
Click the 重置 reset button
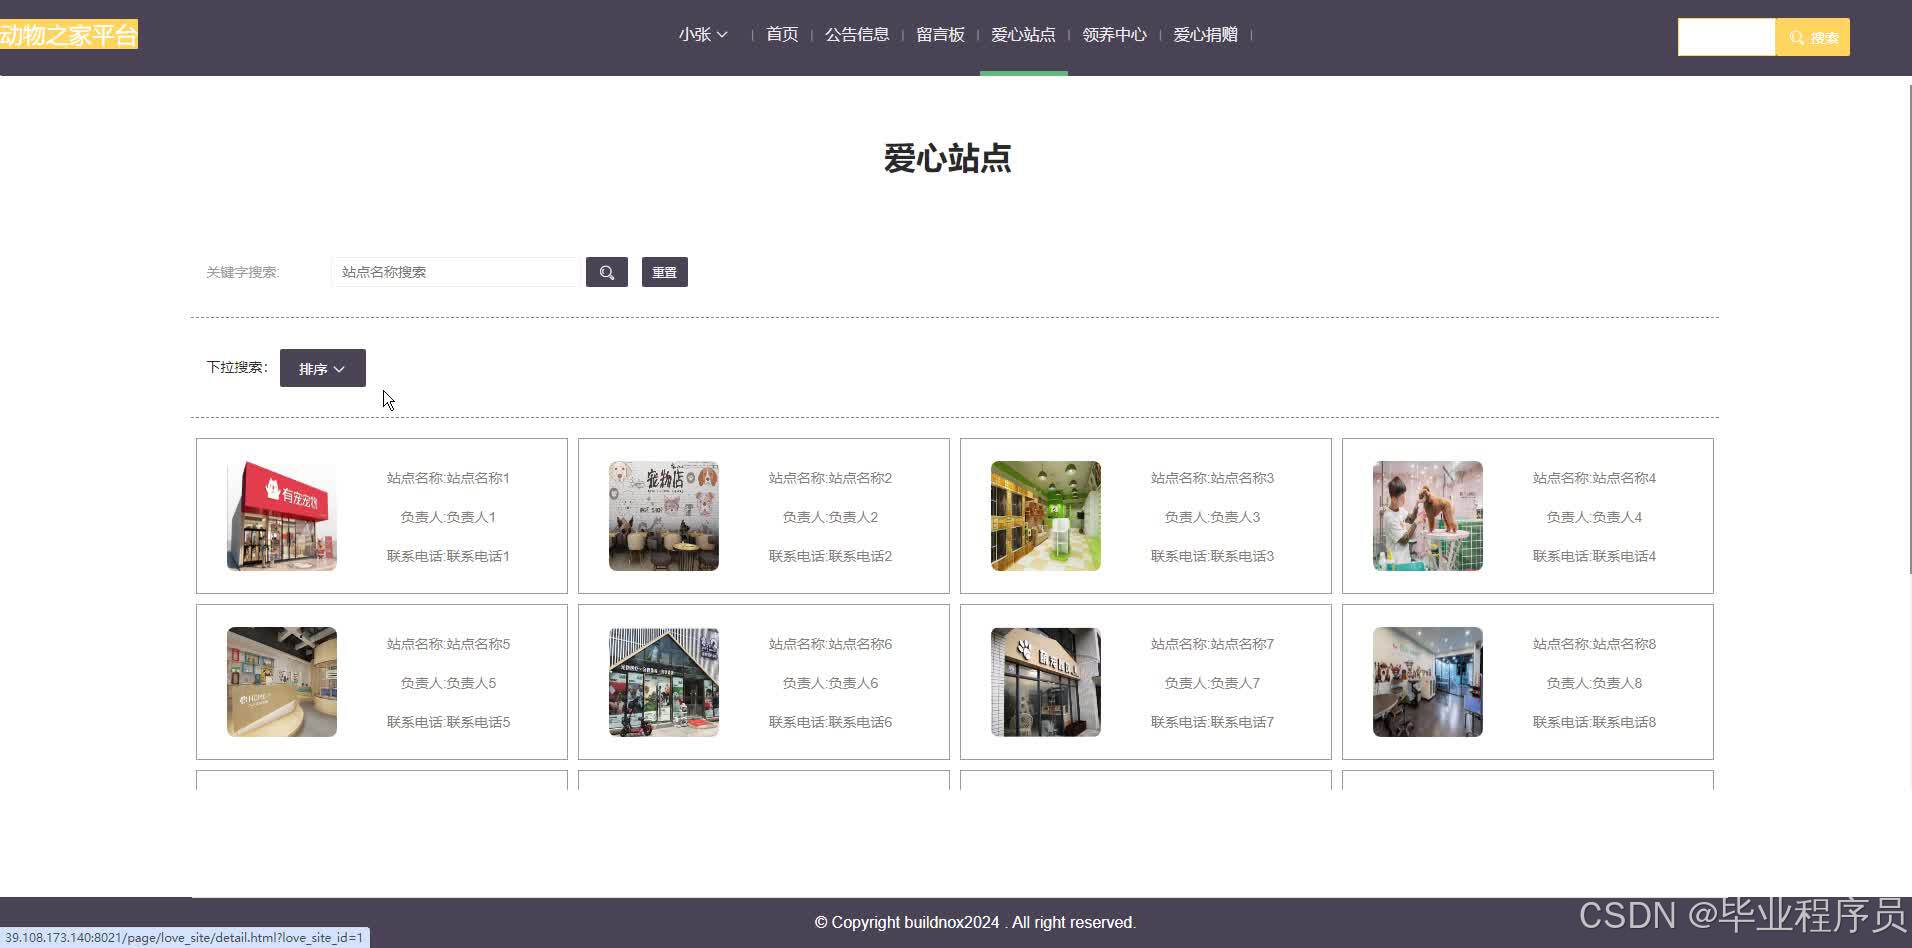pos(664,272)
